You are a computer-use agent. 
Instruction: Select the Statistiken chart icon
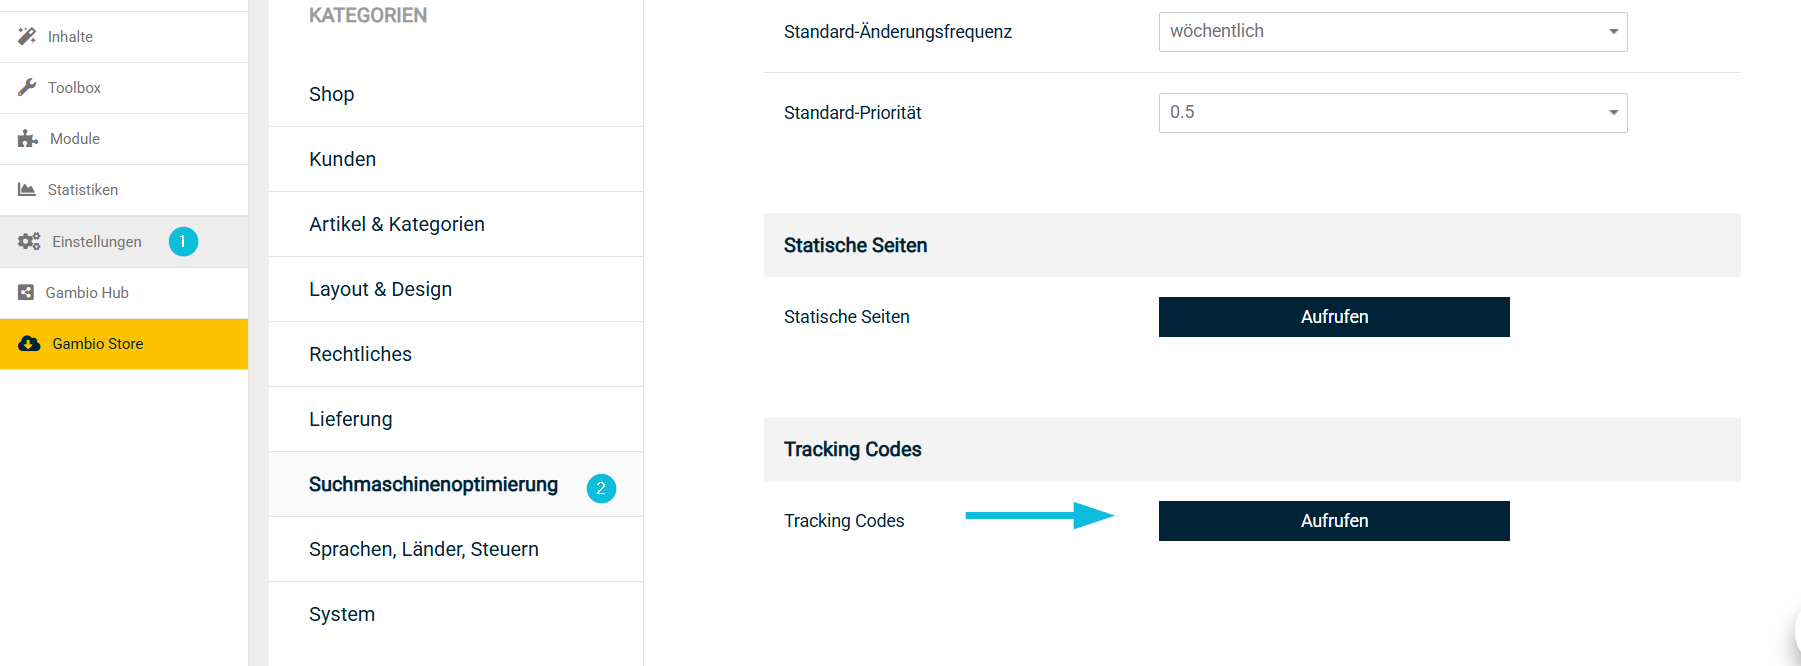click(x=27, y=189)
